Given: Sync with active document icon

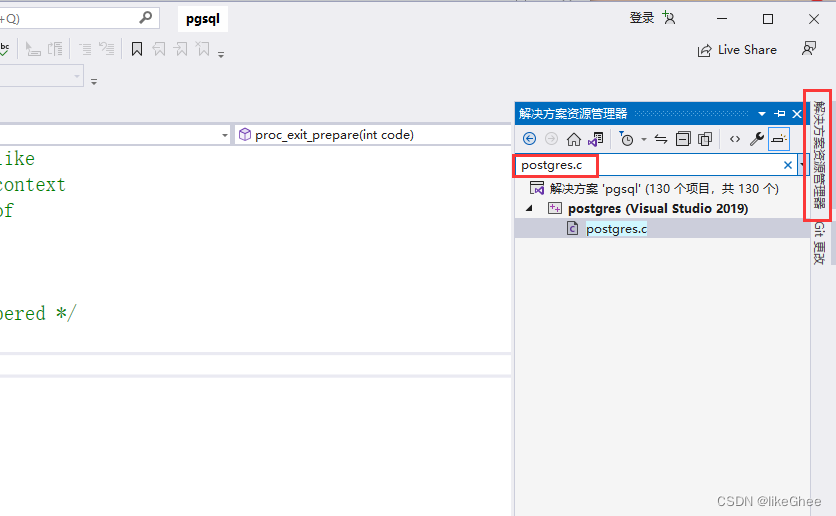Looking at the screenshot, I should click(661, 139).
